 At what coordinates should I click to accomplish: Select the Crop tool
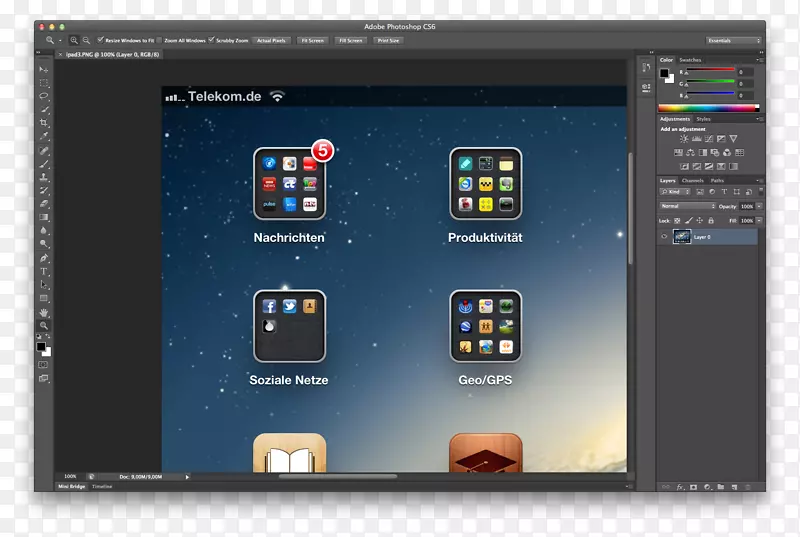[x=44, y=122]
